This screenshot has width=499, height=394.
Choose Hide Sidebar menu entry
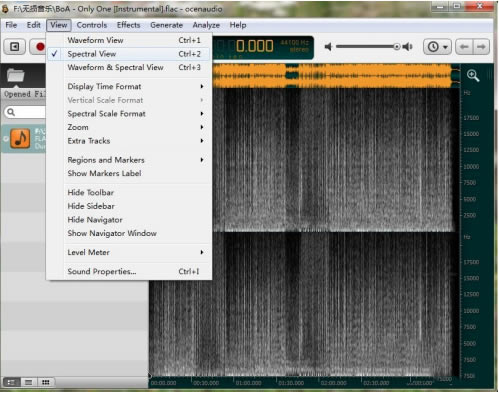tap(129, 206)
